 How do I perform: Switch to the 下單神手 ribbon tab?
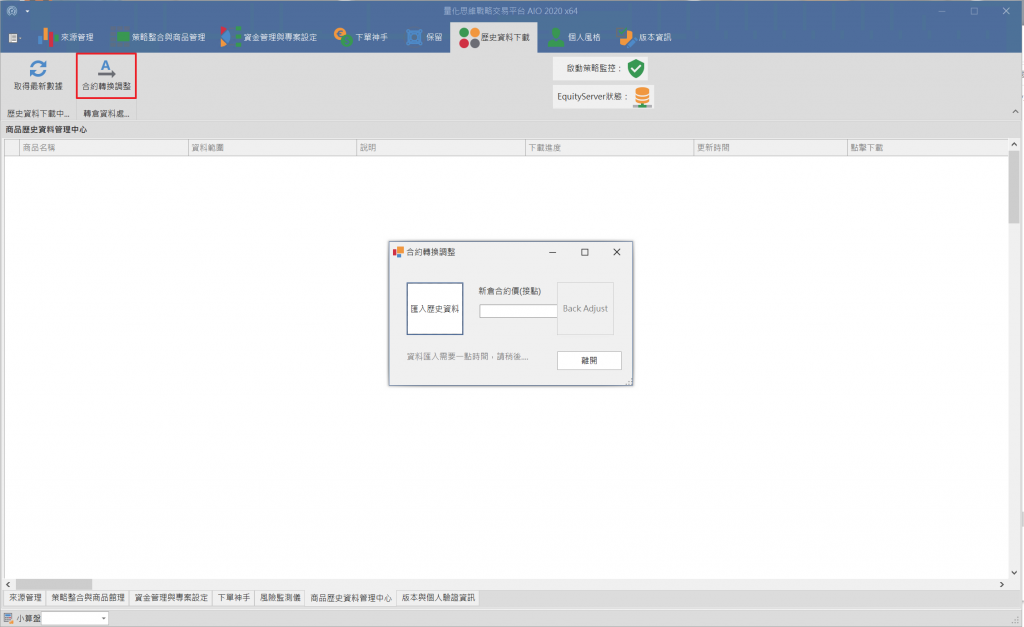(x=366, y=38)
